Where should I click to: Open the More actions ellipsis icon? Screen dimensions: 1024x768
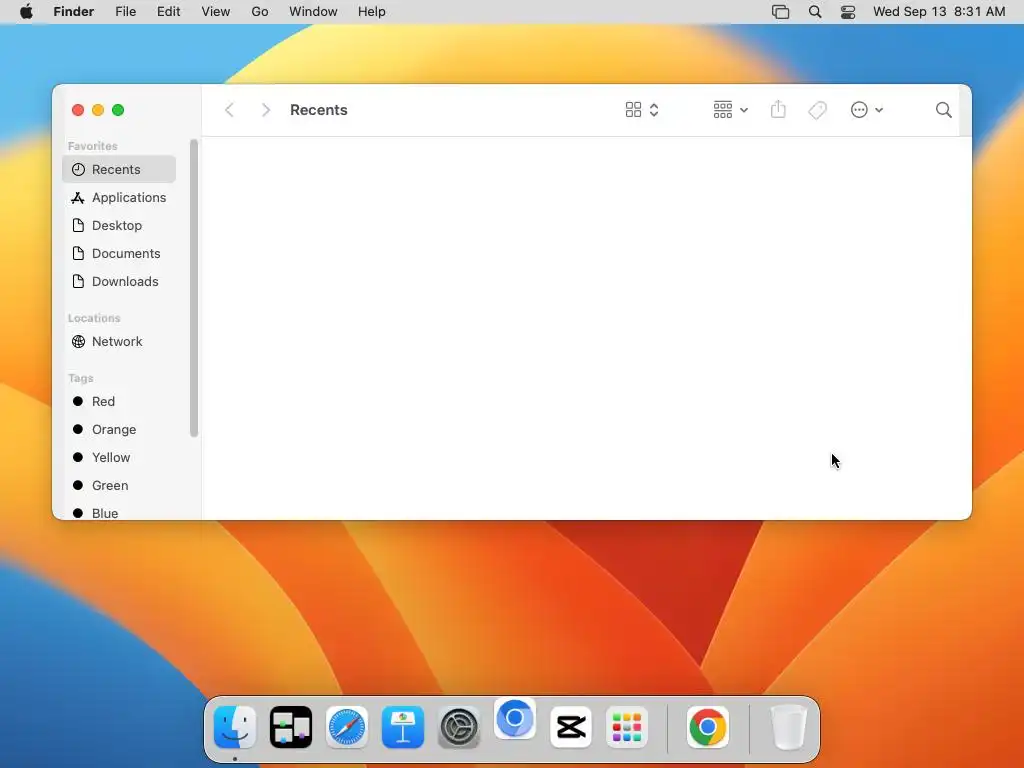(859, 110)
